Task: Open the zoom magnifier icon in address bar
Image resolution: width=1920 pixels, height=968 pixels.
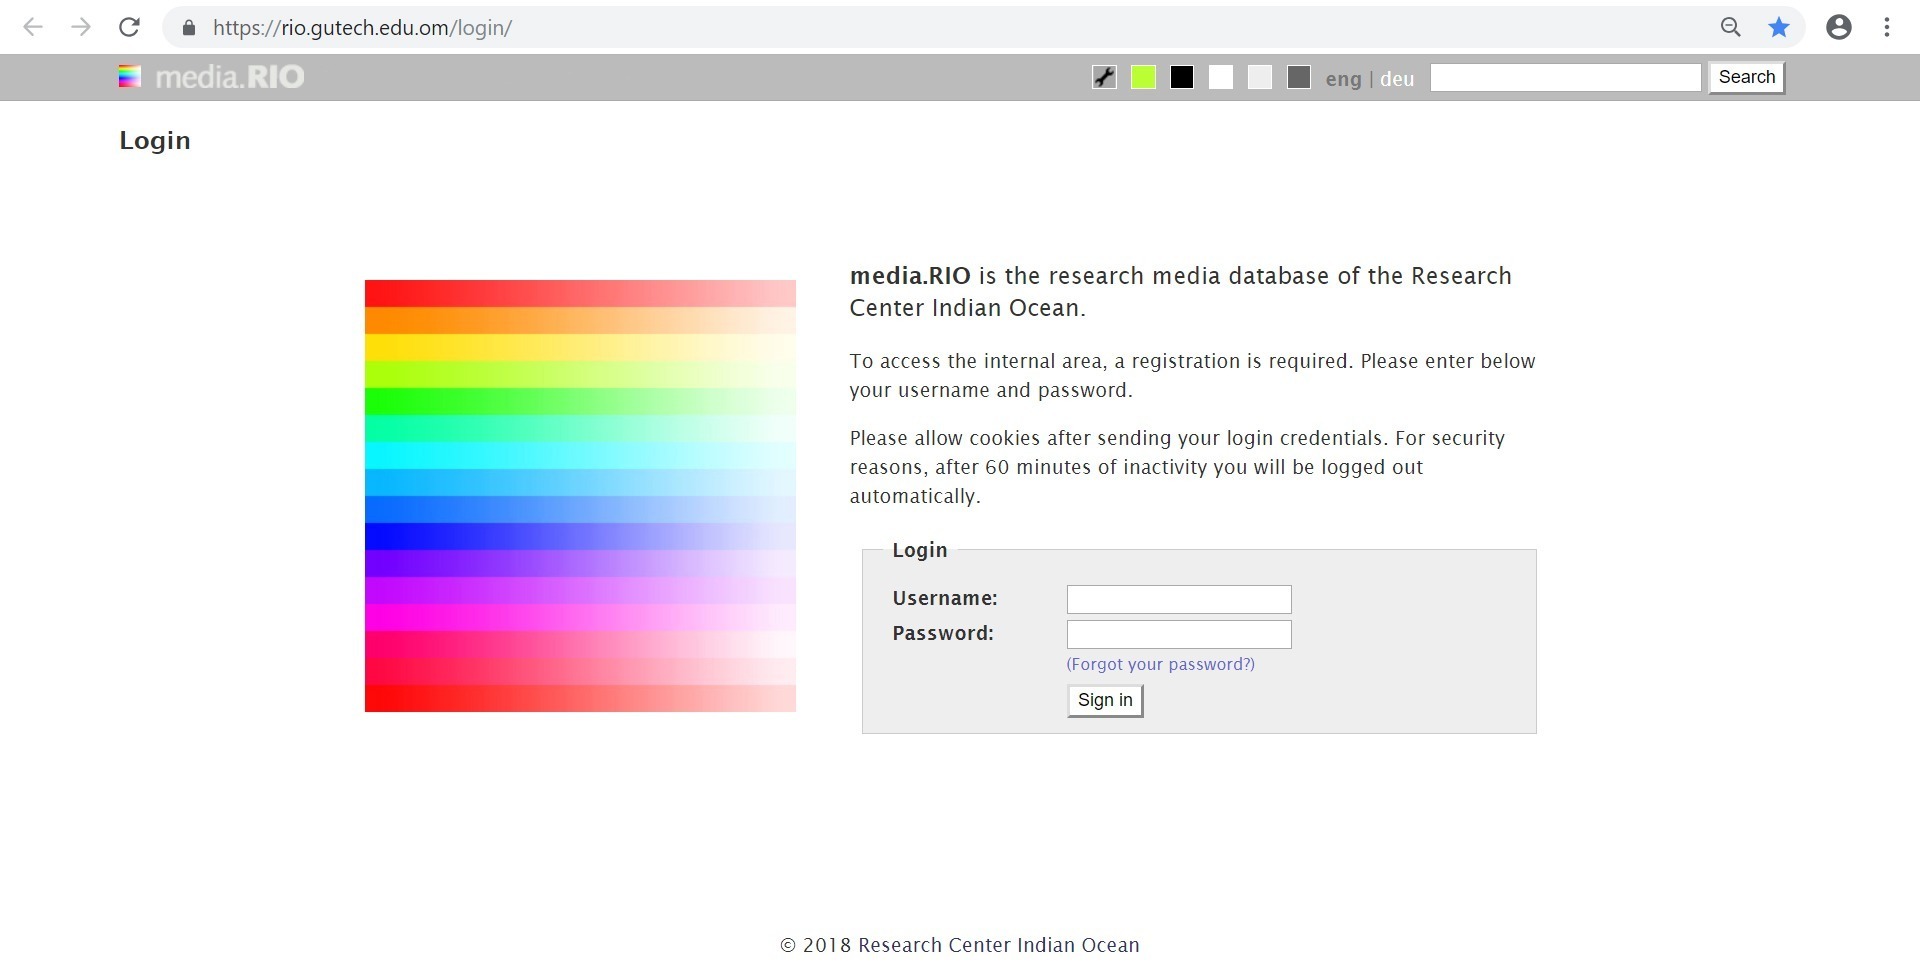Action: click(1730, 27)
